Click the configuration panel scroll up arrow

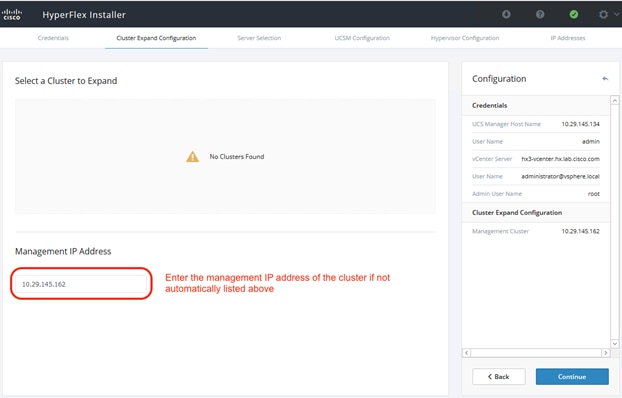614,100
